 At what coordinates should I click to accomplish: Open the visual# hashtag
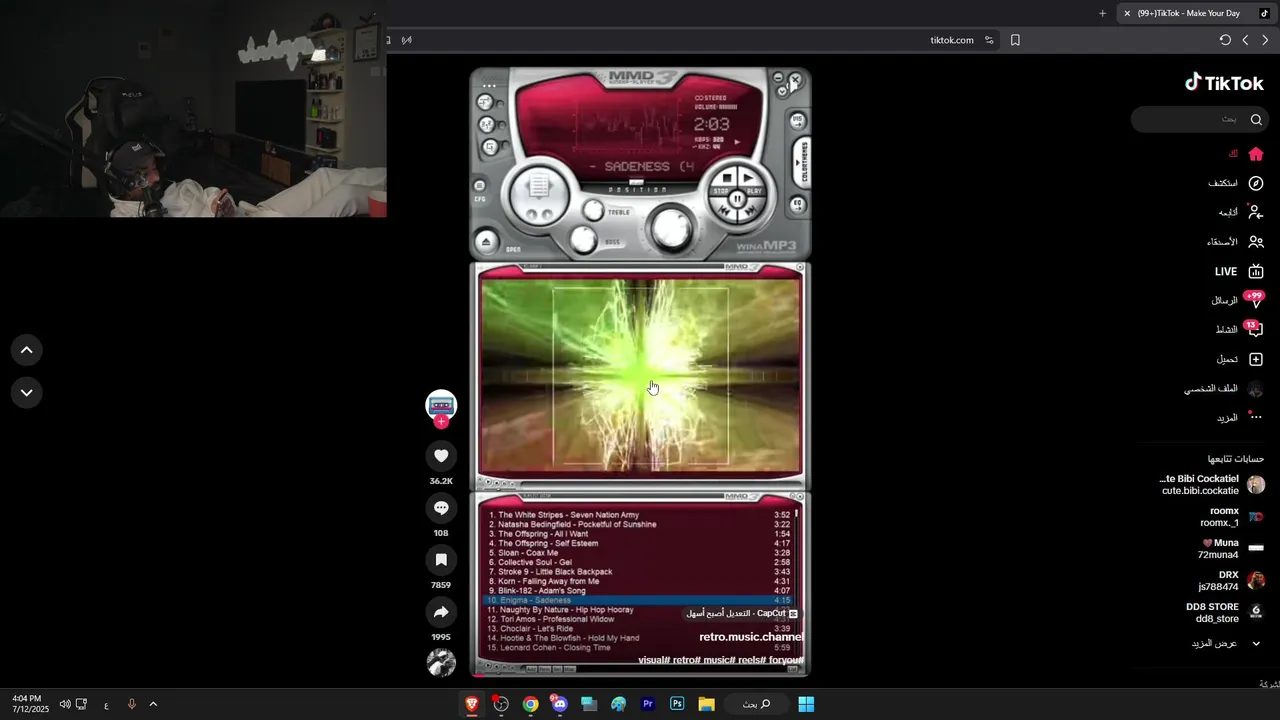coord(654,660)
